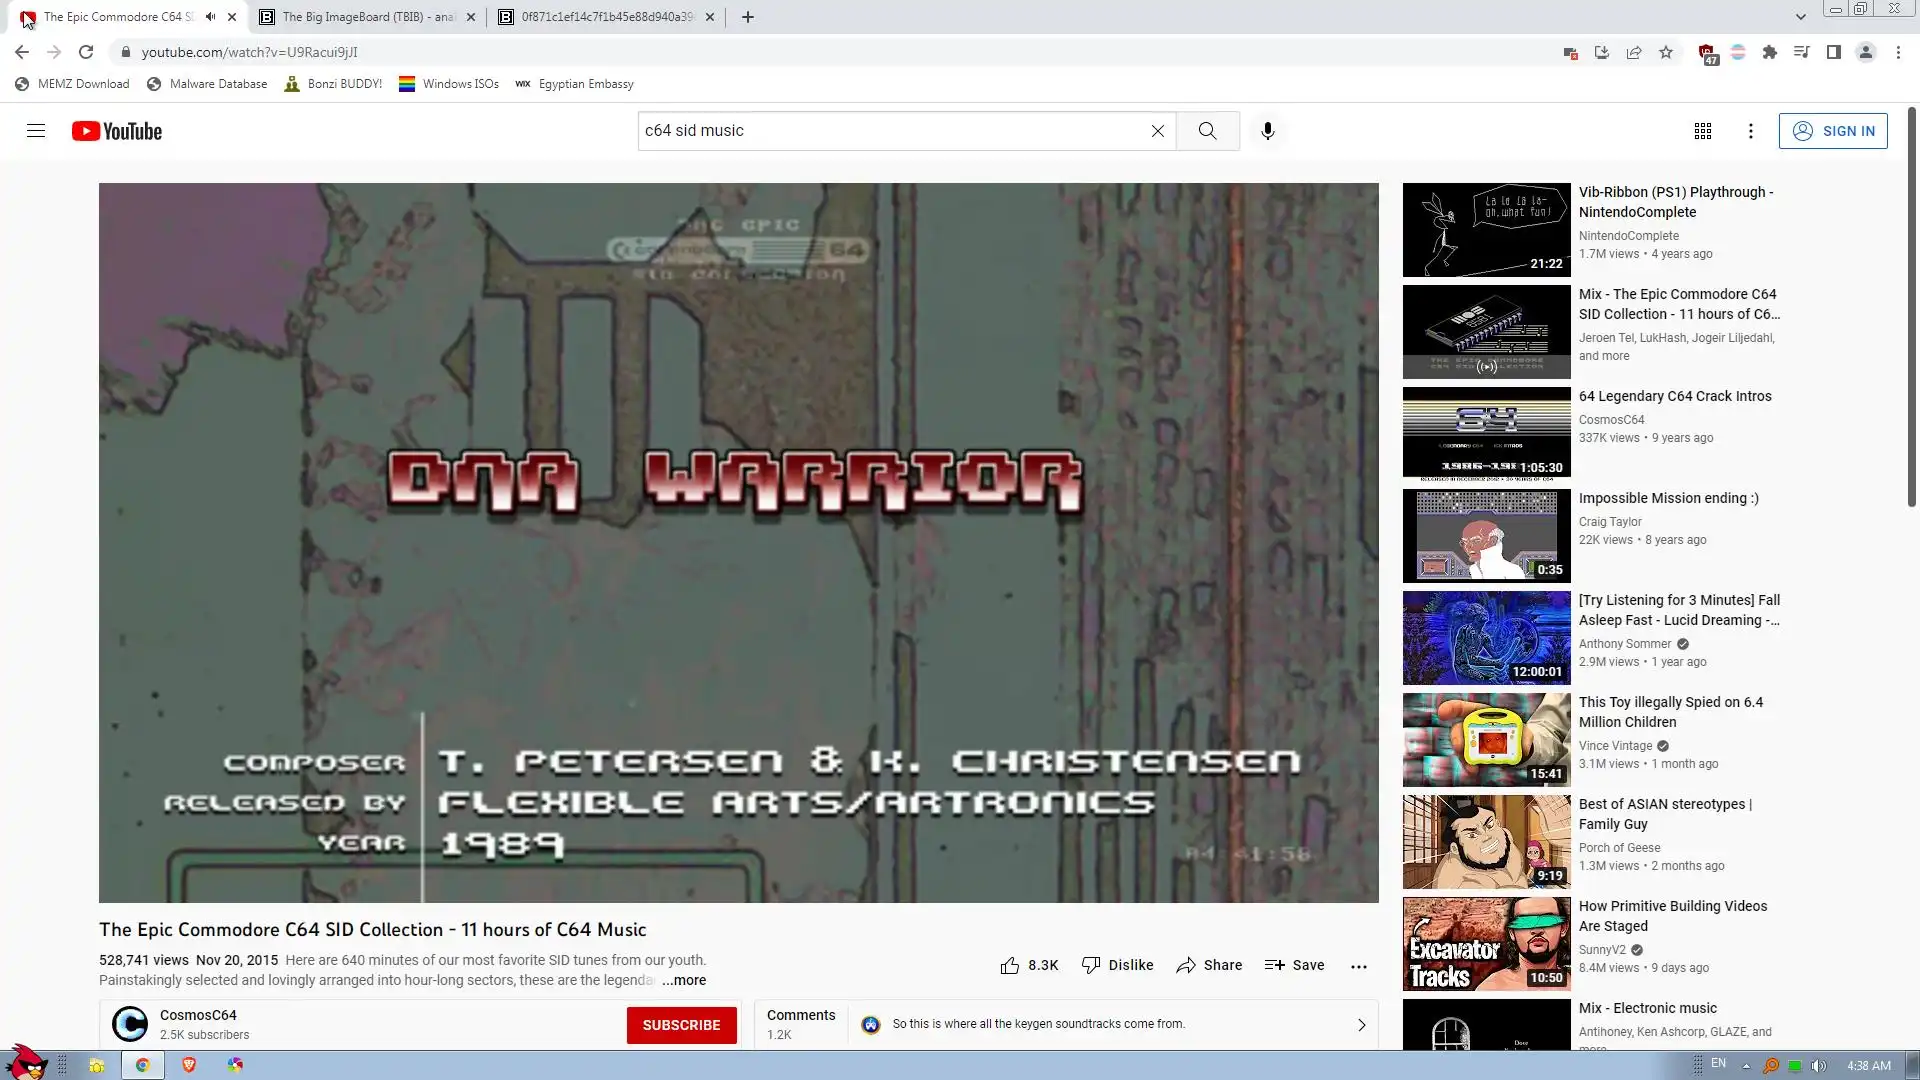Open YouTube apps grid icon
The image size is (1920, 1080).
point(1702,131)
